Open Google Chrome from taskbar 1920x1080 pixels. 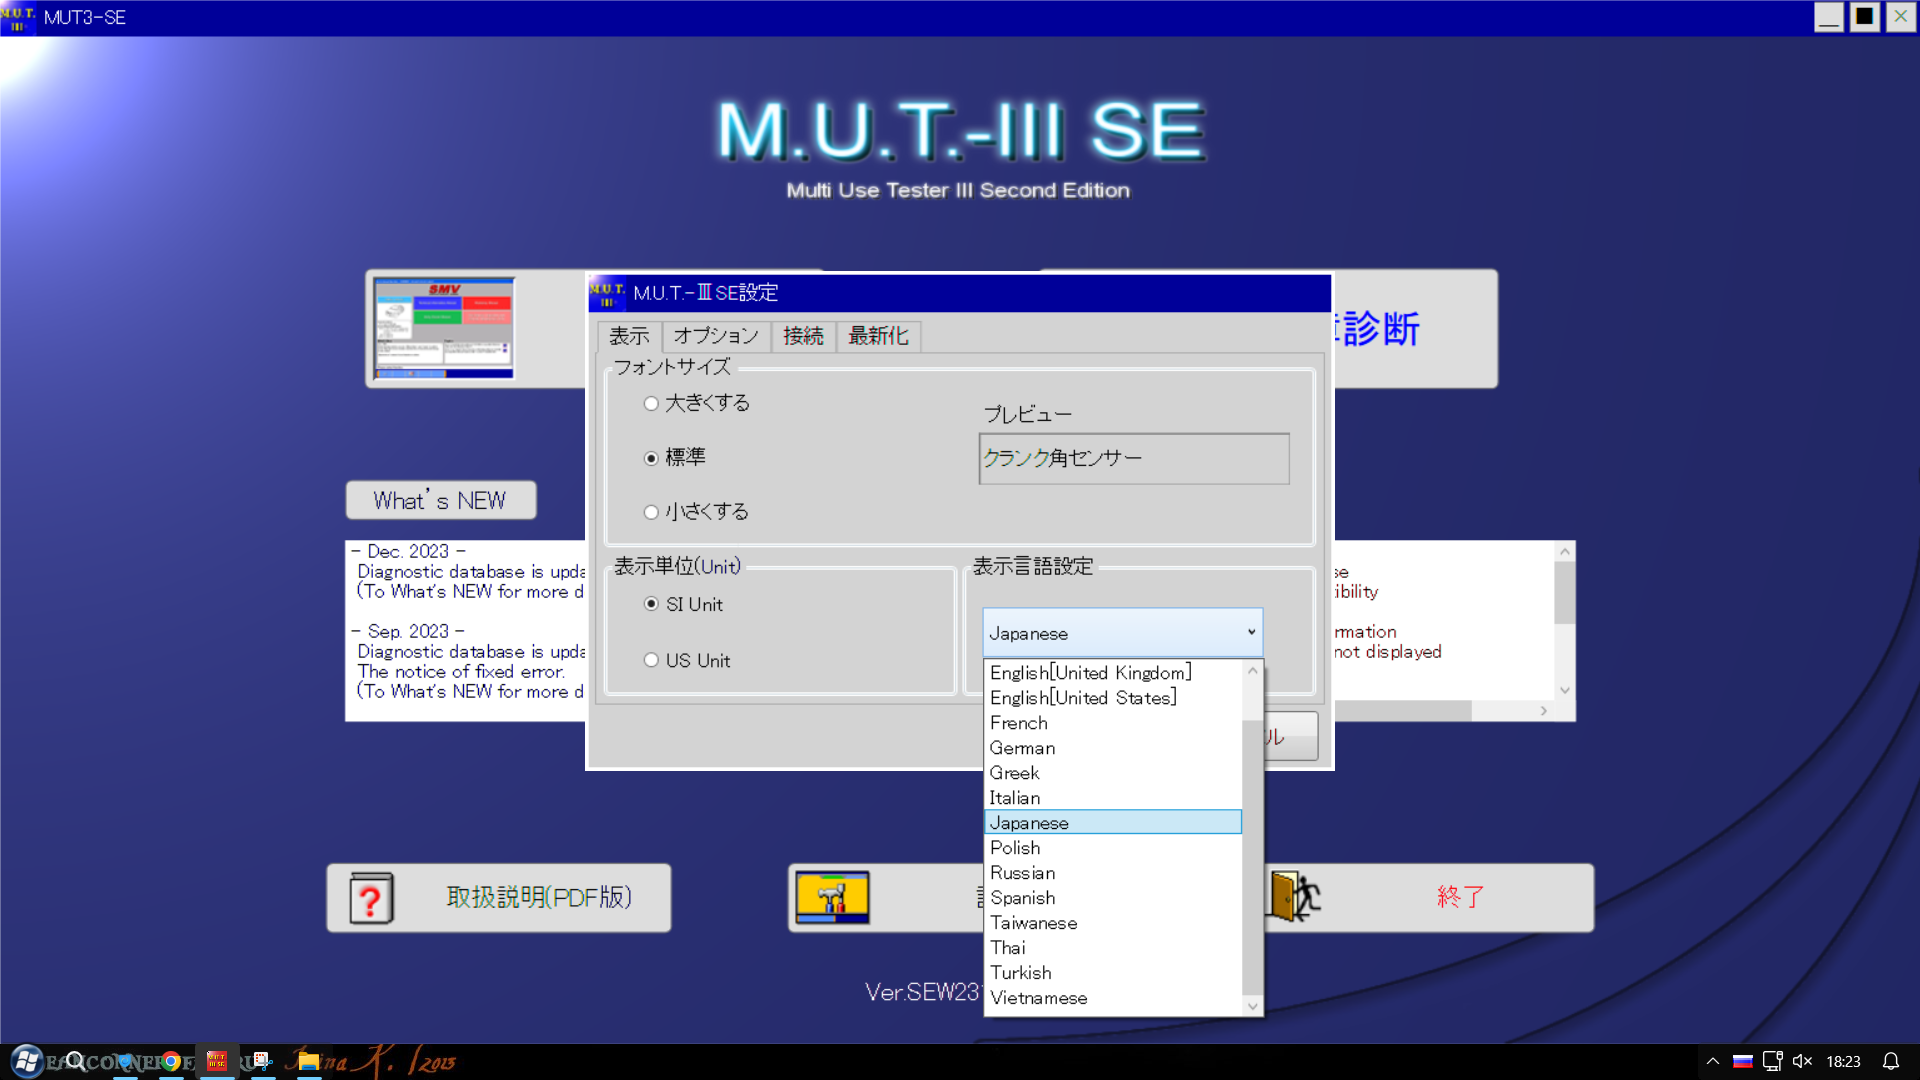point(171,1061)
